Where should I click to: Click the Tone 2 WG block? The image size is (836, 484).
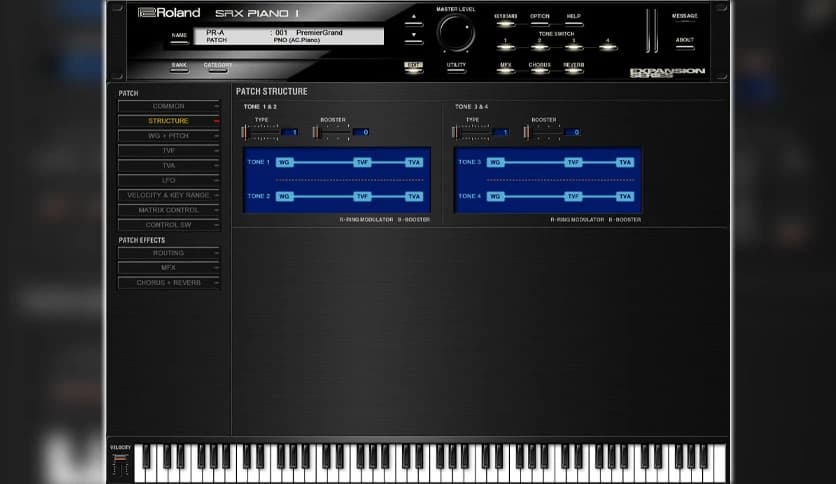click(285, 197)
